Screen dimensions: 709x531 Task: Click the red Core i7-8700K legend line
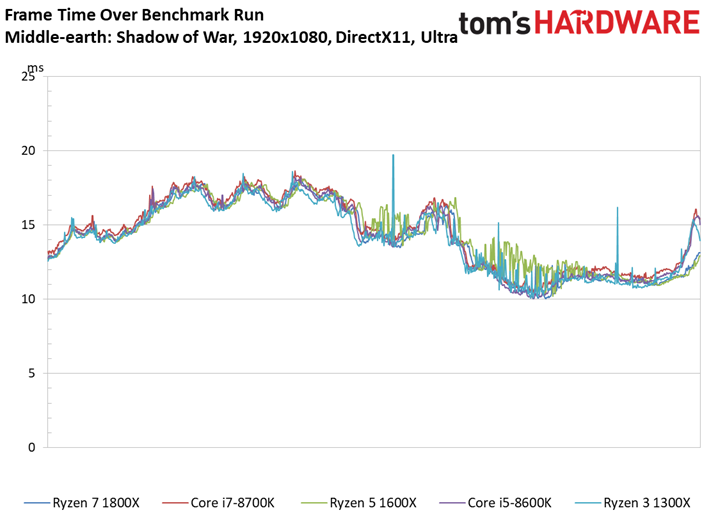pos(175,503)
